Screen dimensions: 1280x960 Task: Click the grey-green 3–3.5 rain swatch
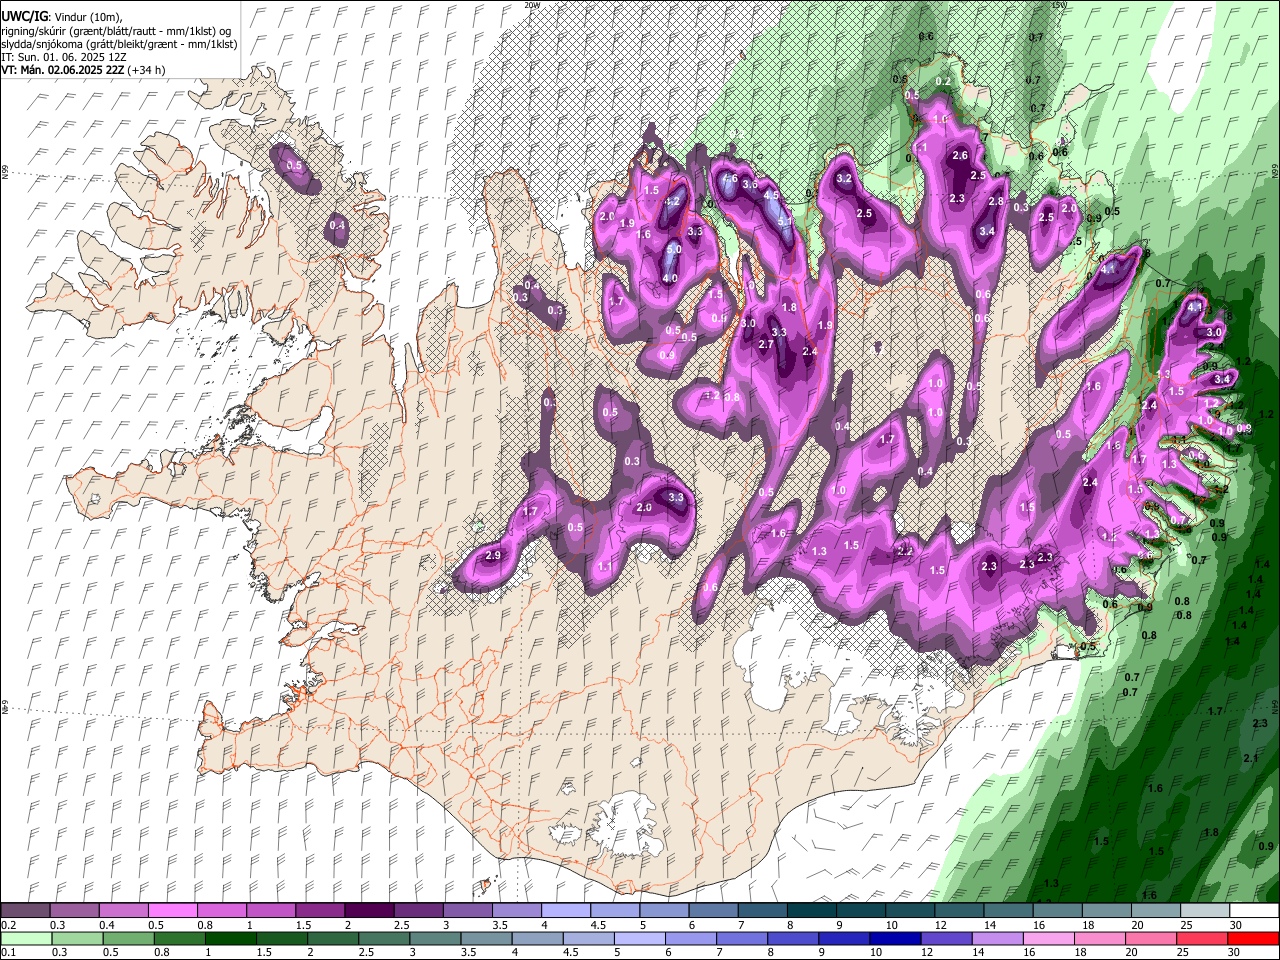pos(435,938)
